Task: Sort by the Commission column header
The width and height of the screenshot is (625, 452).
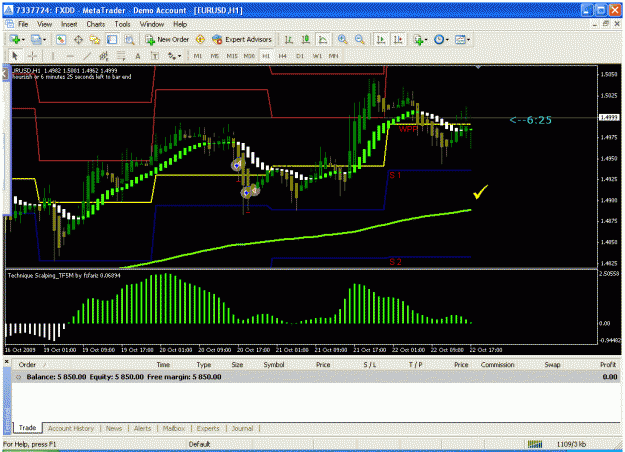Action: [x=497, y=364]
